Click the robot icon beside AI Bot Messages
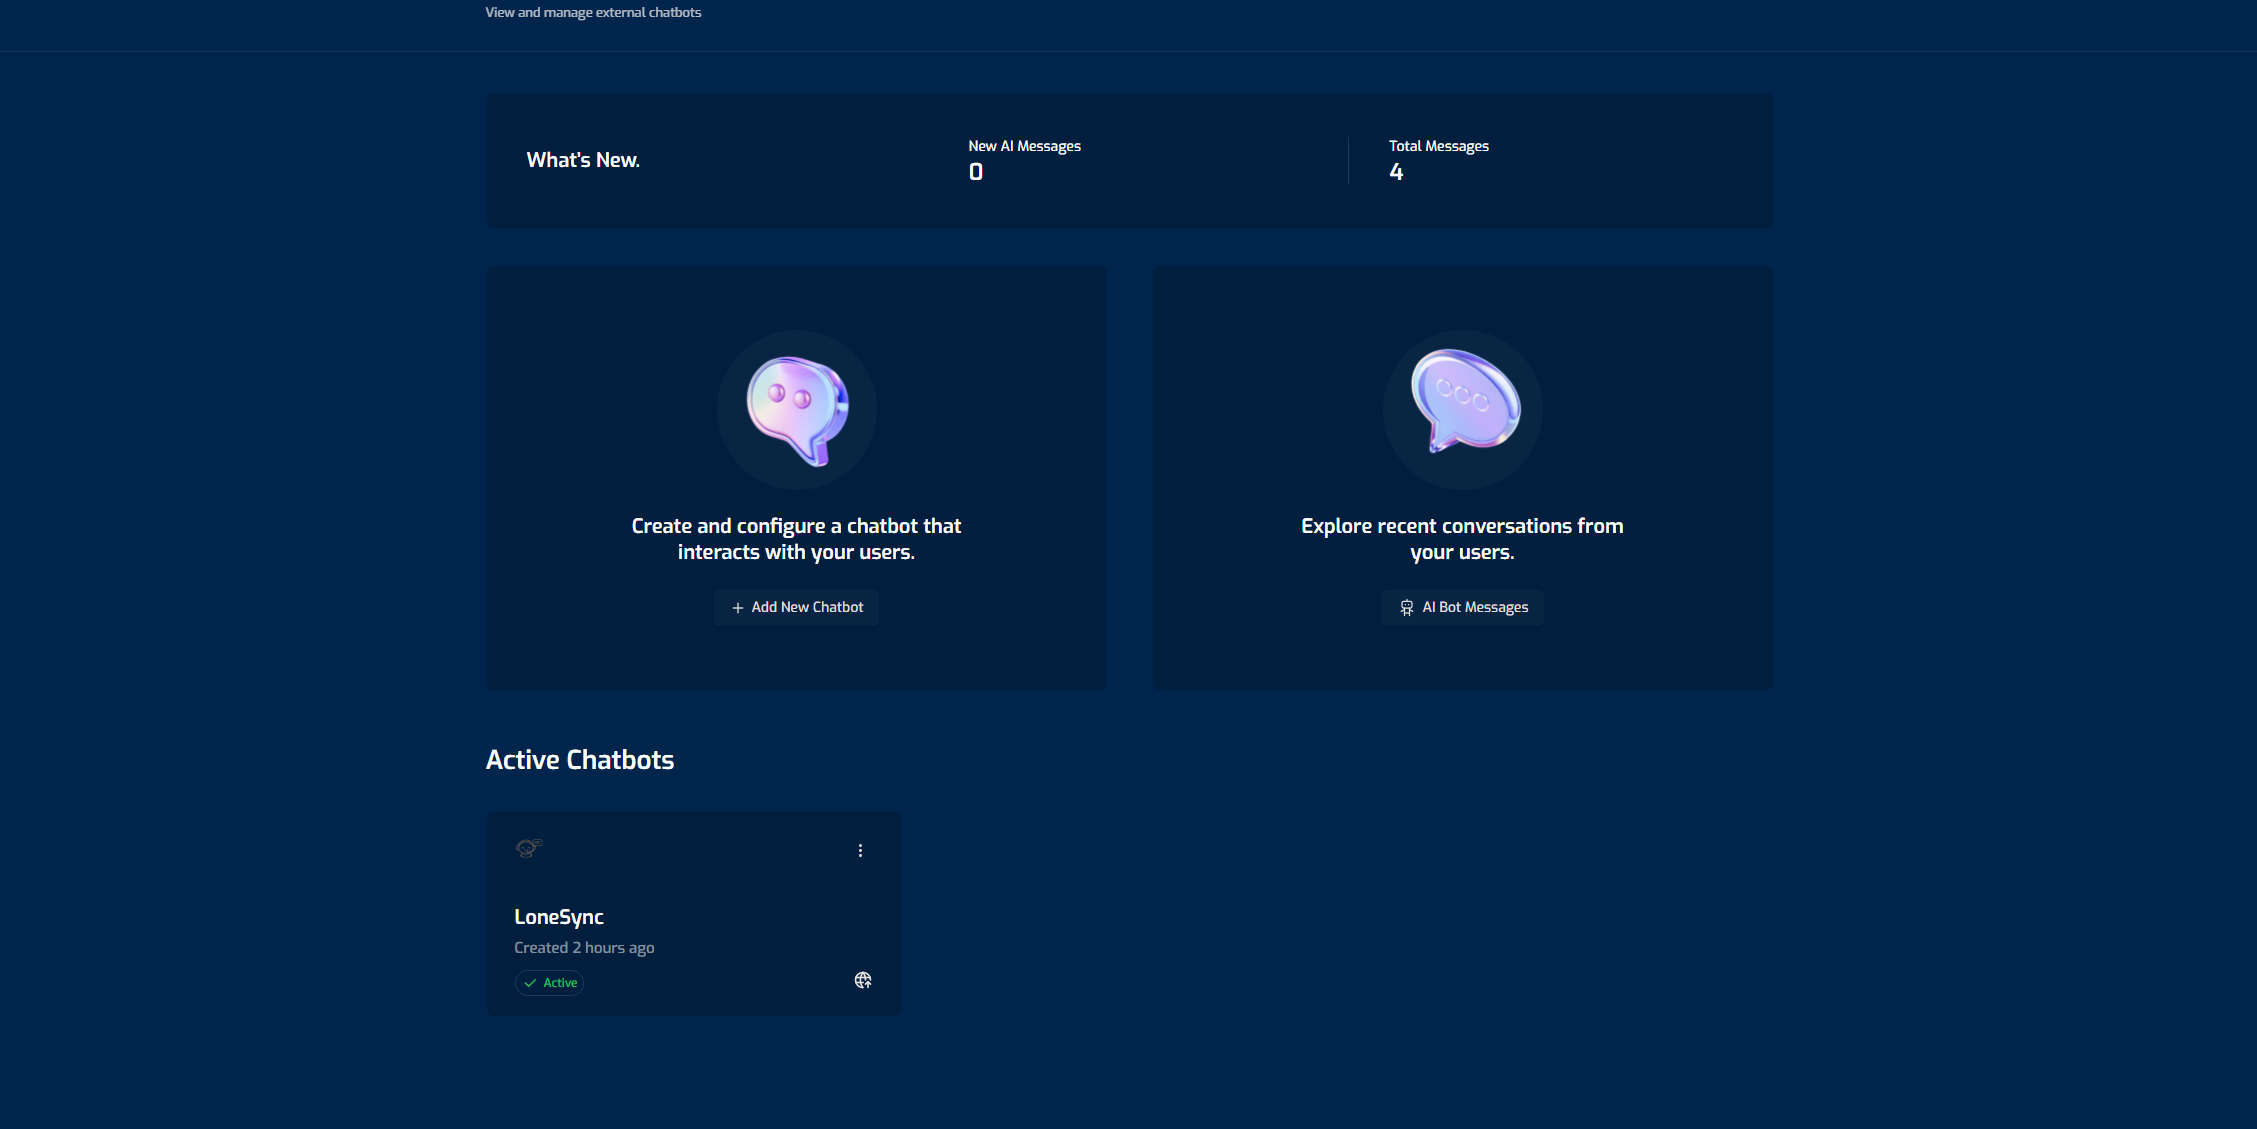Image resolution: width=2257 pixels, height=1129 pixels. (x=1407, y=608)
